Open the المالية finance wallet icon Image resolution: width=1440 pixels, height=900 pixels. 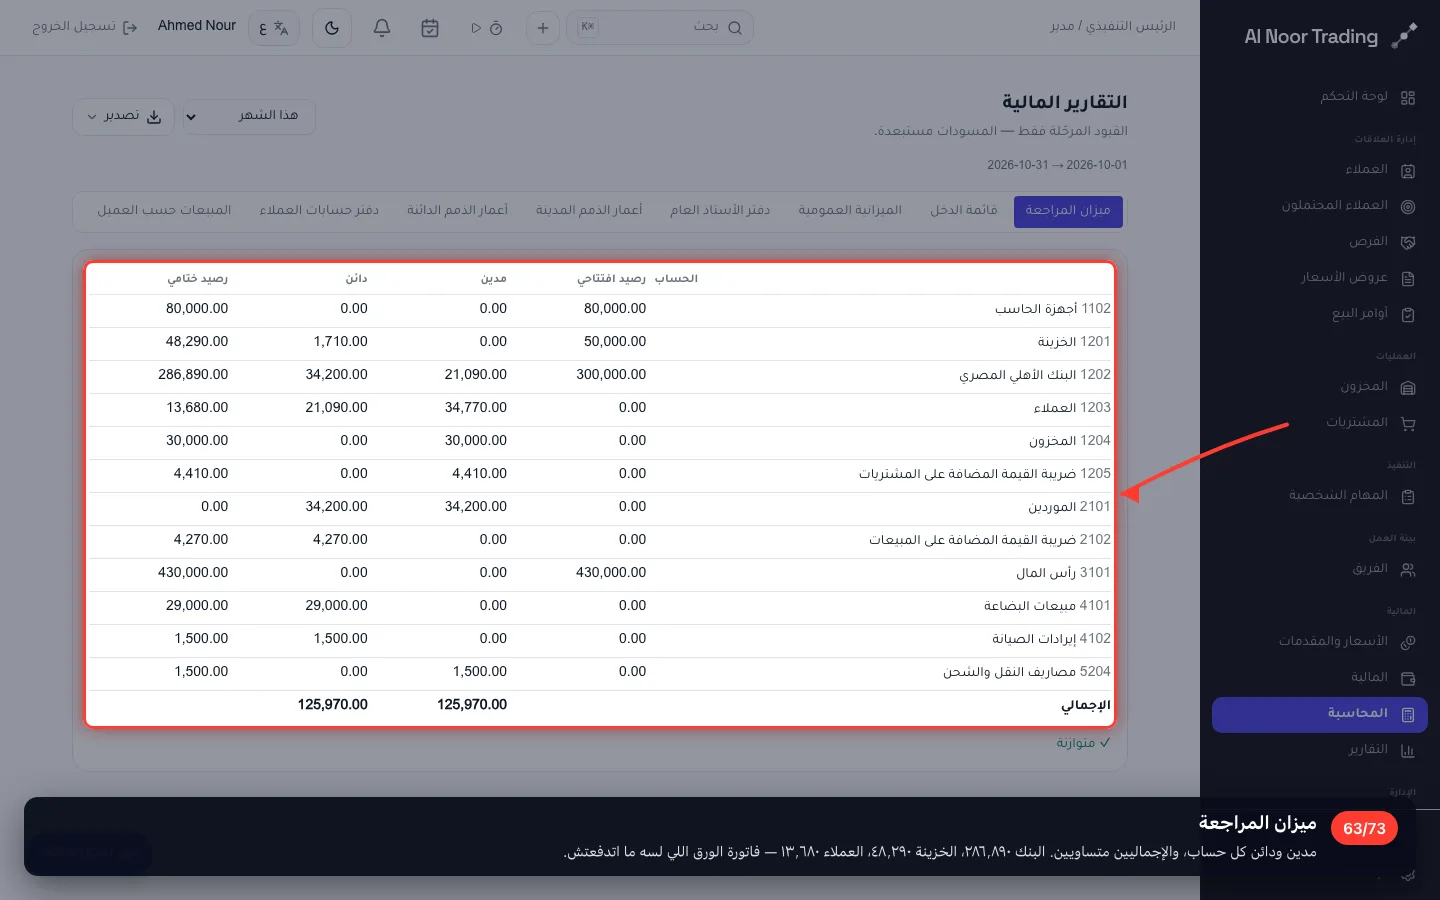(x=1408, y=678)
